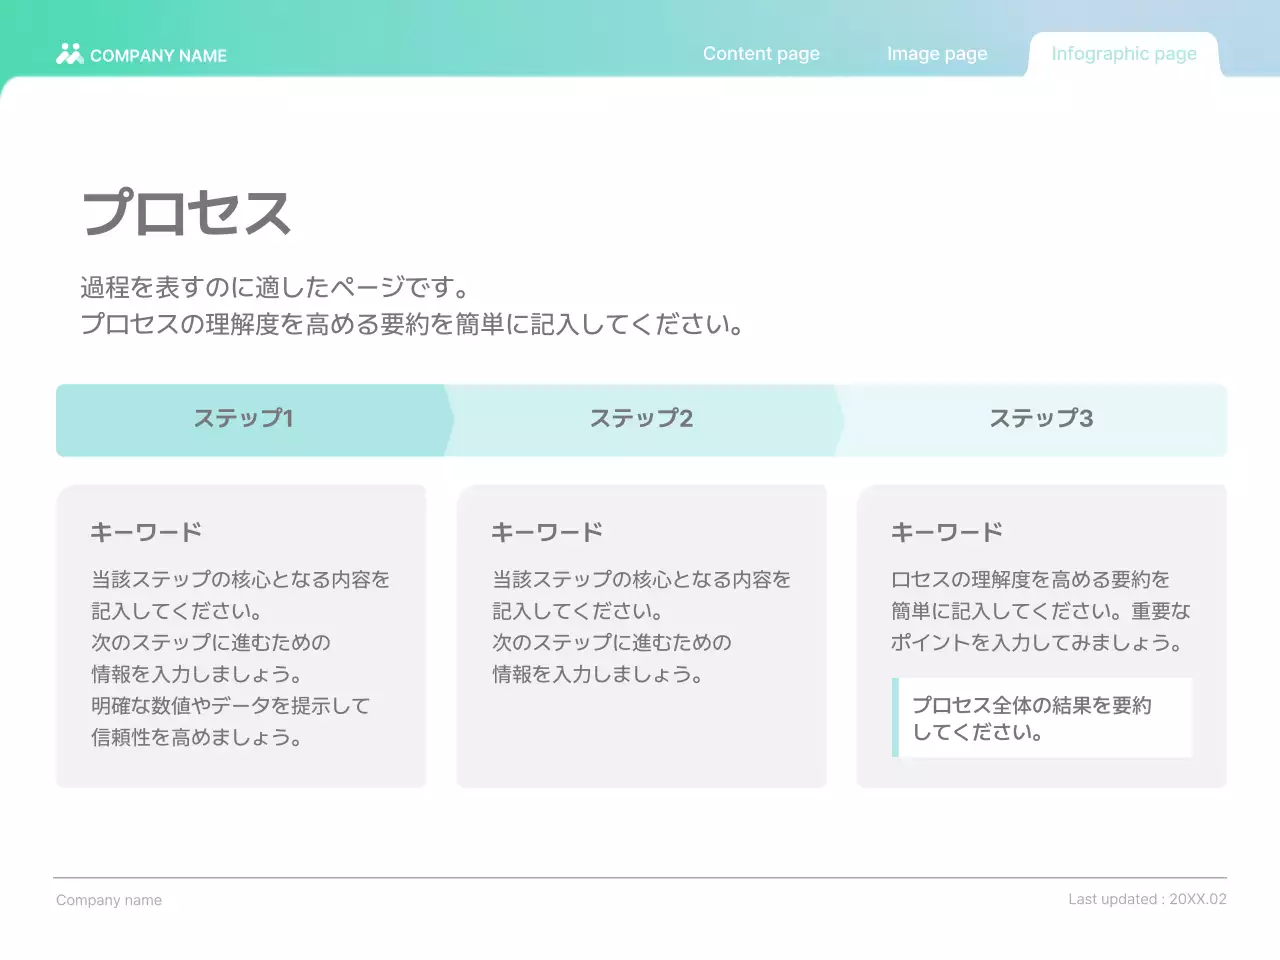Select the third キーワード card

click(x=1042, y=635)
